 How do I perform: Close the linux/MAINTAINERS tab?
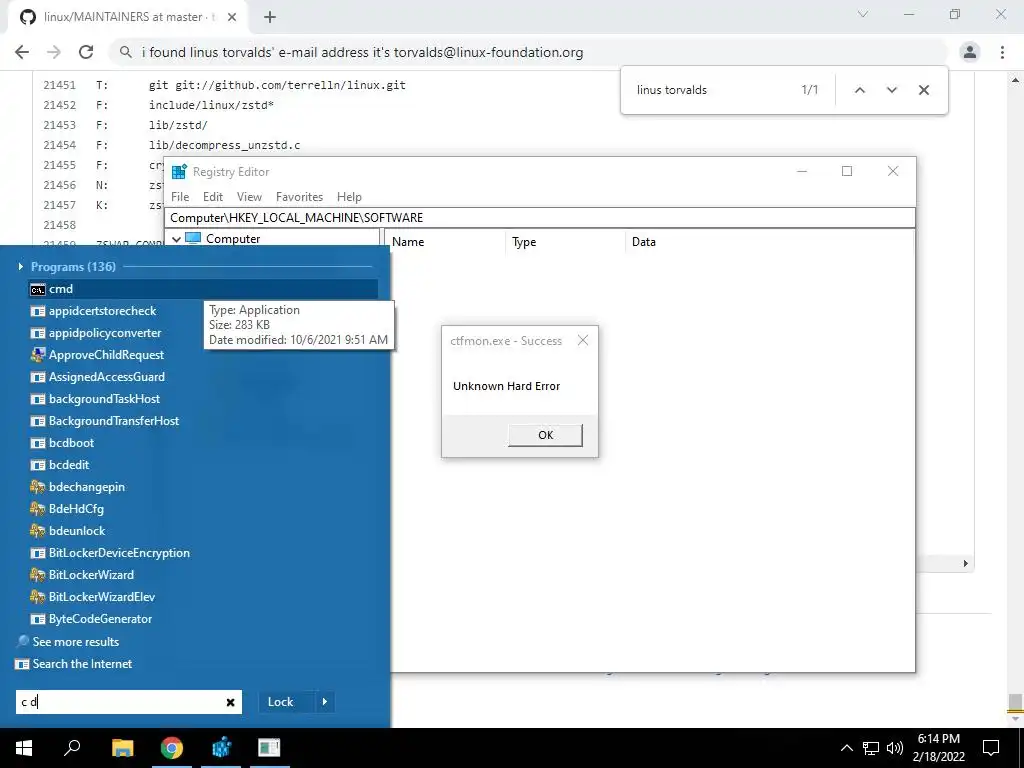click(x=232, y=17)
